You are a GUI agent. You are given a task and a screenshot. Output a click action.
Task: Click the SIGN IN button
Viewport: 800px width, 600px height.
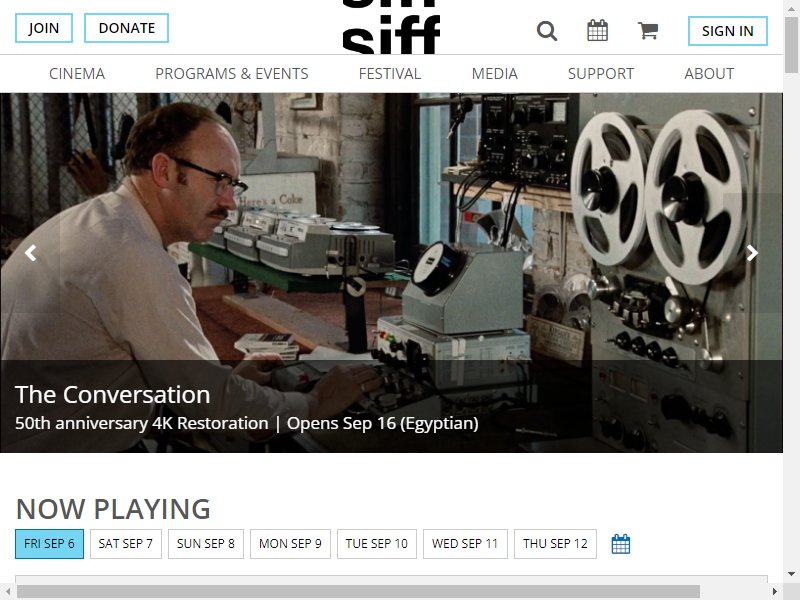point(728,31)
